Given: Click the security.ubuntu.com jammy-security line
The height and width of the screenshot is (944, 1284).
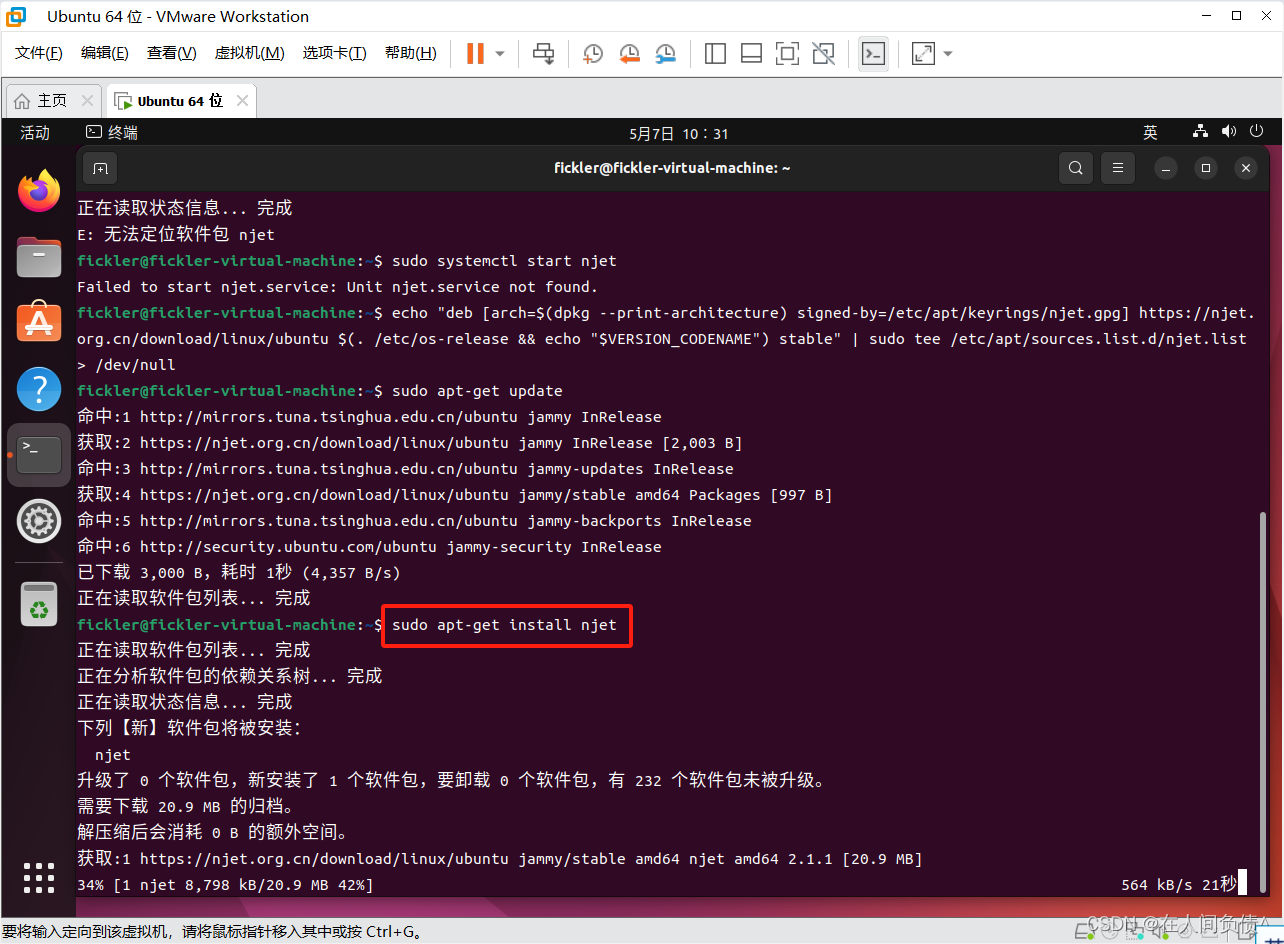Looking at the screenshot, I should [369, 547].
